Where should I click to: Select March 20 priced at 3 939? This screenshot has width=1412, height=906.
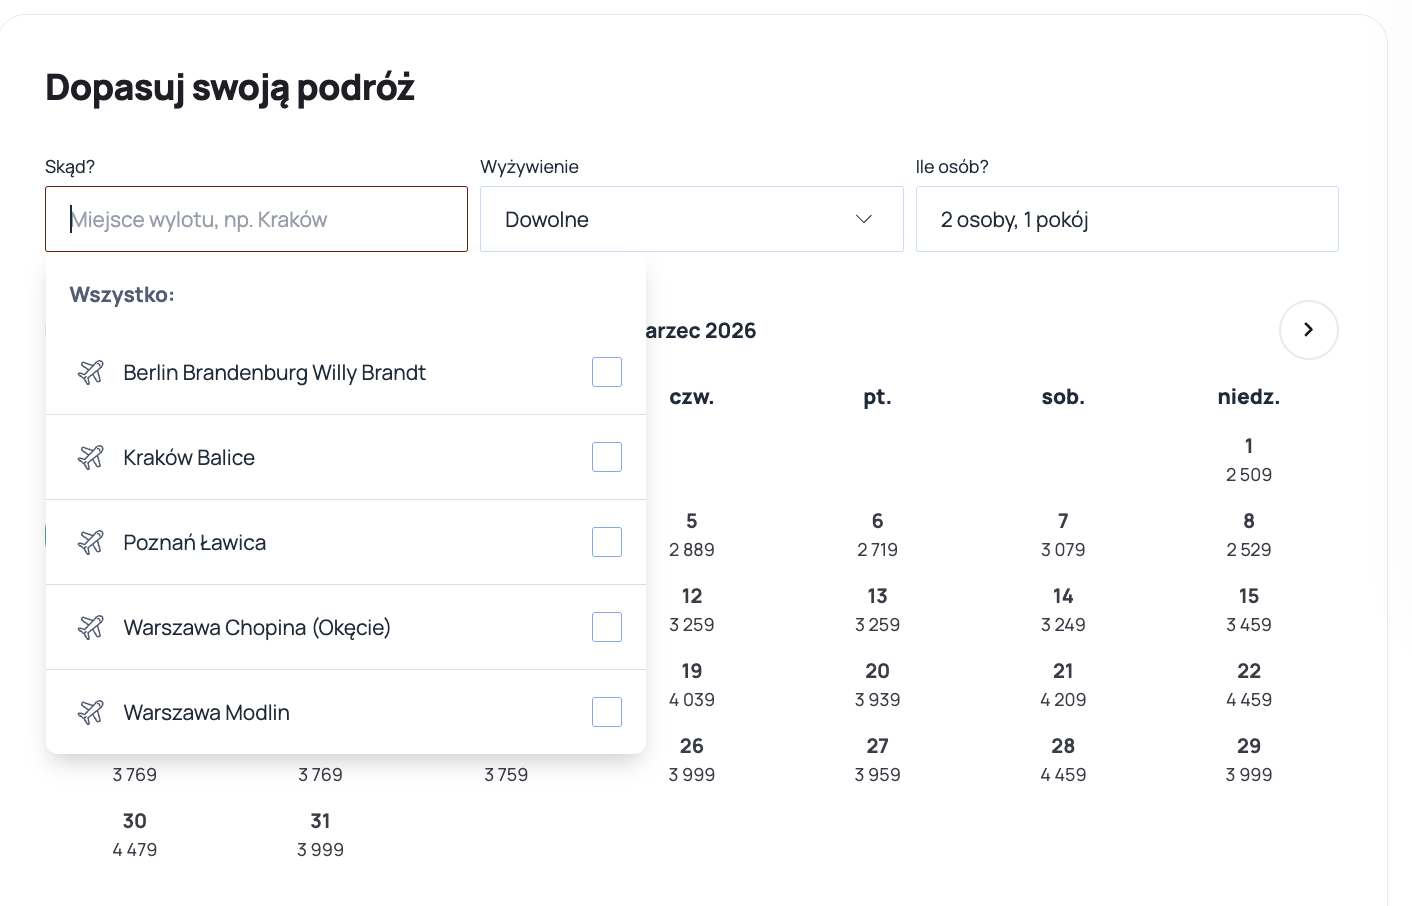877,685
